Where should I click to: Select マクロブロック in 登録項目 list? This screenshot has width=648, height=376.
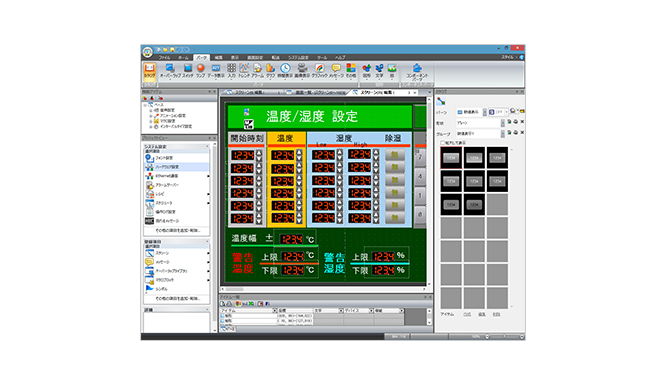tap(177, 280)
